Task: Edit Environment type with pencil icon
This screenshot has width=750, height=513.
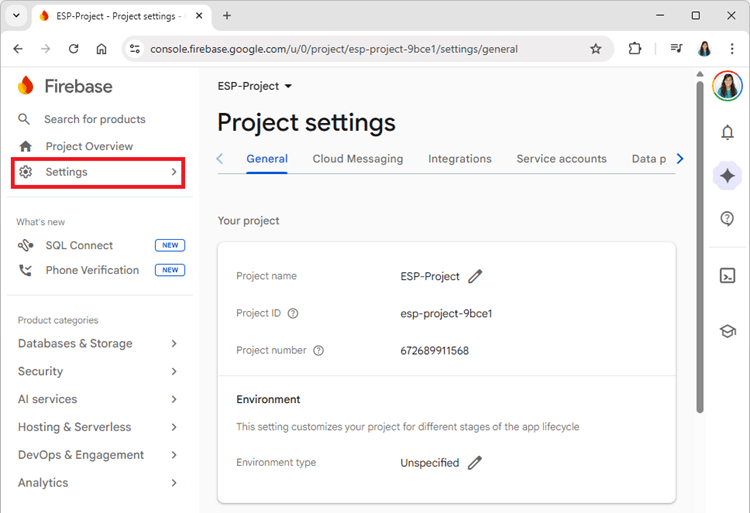Action: (474, 463)
